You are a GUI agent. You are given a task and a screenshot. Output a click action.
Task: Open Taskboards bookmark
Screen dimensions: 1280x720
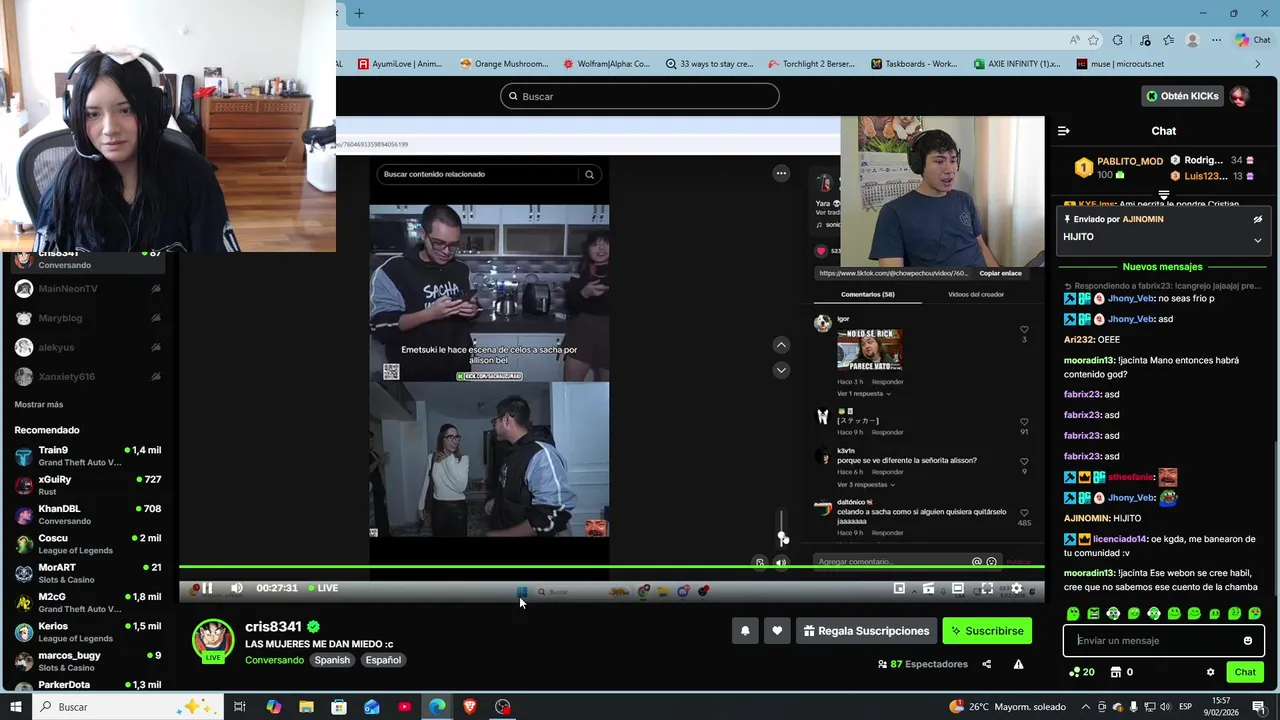[914, 64]
